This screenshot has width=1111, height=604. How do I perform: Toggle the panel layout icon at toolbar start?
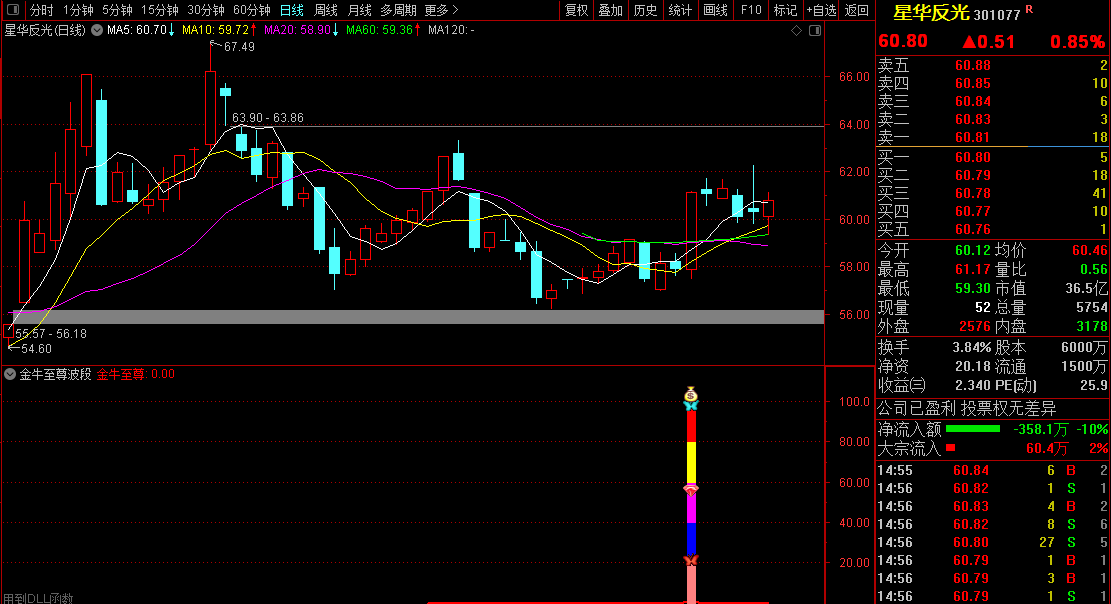(x=13, y=10)
